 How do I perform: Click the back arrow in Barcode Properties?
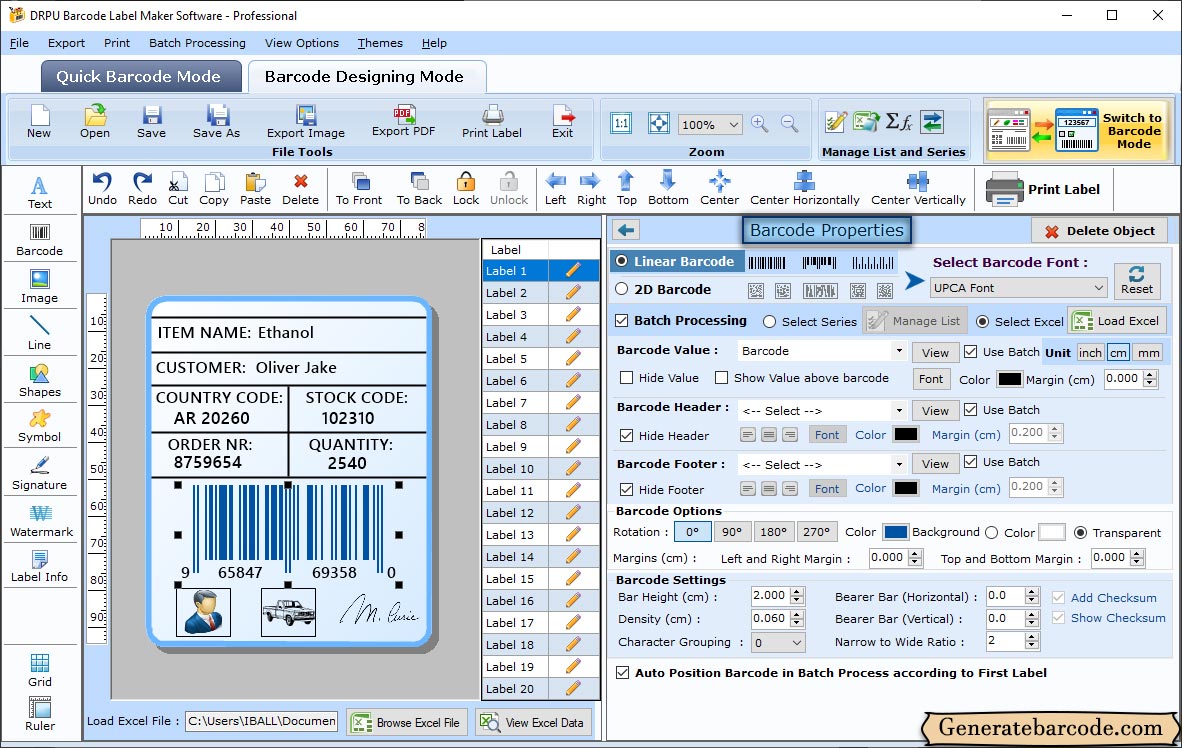point(626,230)
